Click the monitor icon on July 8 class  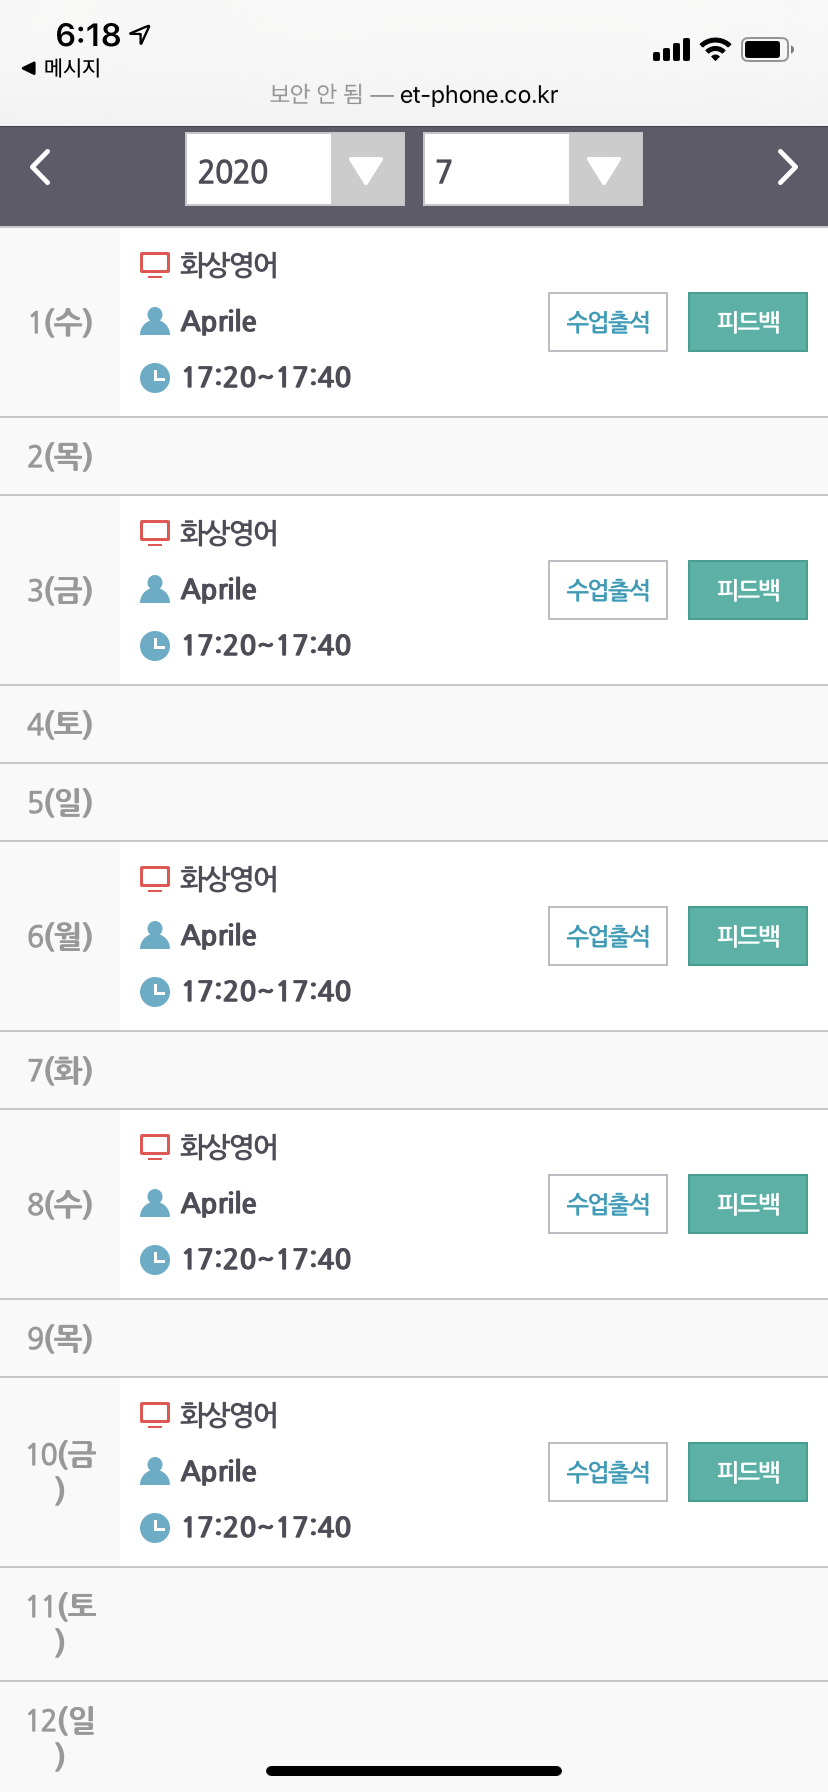coord(155,1147)
